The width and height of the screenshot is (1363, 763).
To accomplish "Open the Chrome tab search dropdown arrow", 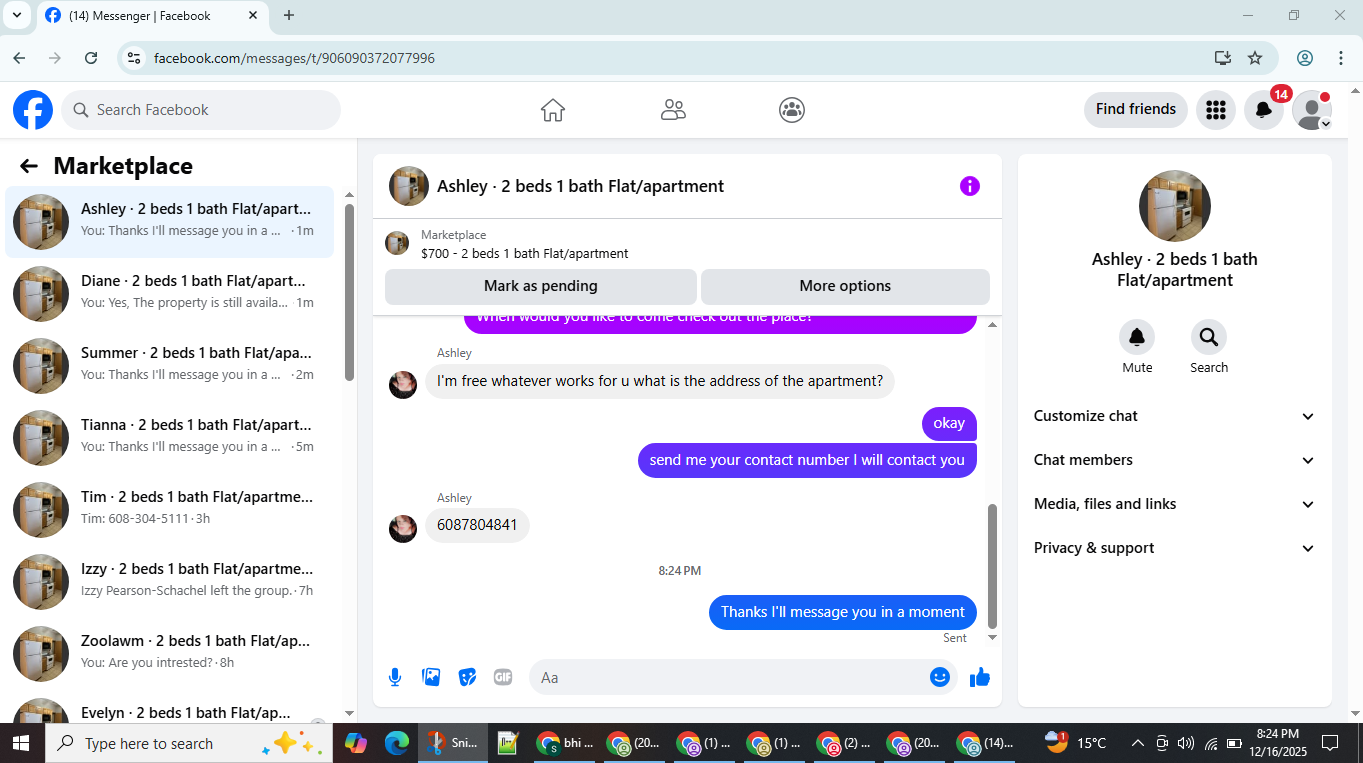I will click(16, 15).
